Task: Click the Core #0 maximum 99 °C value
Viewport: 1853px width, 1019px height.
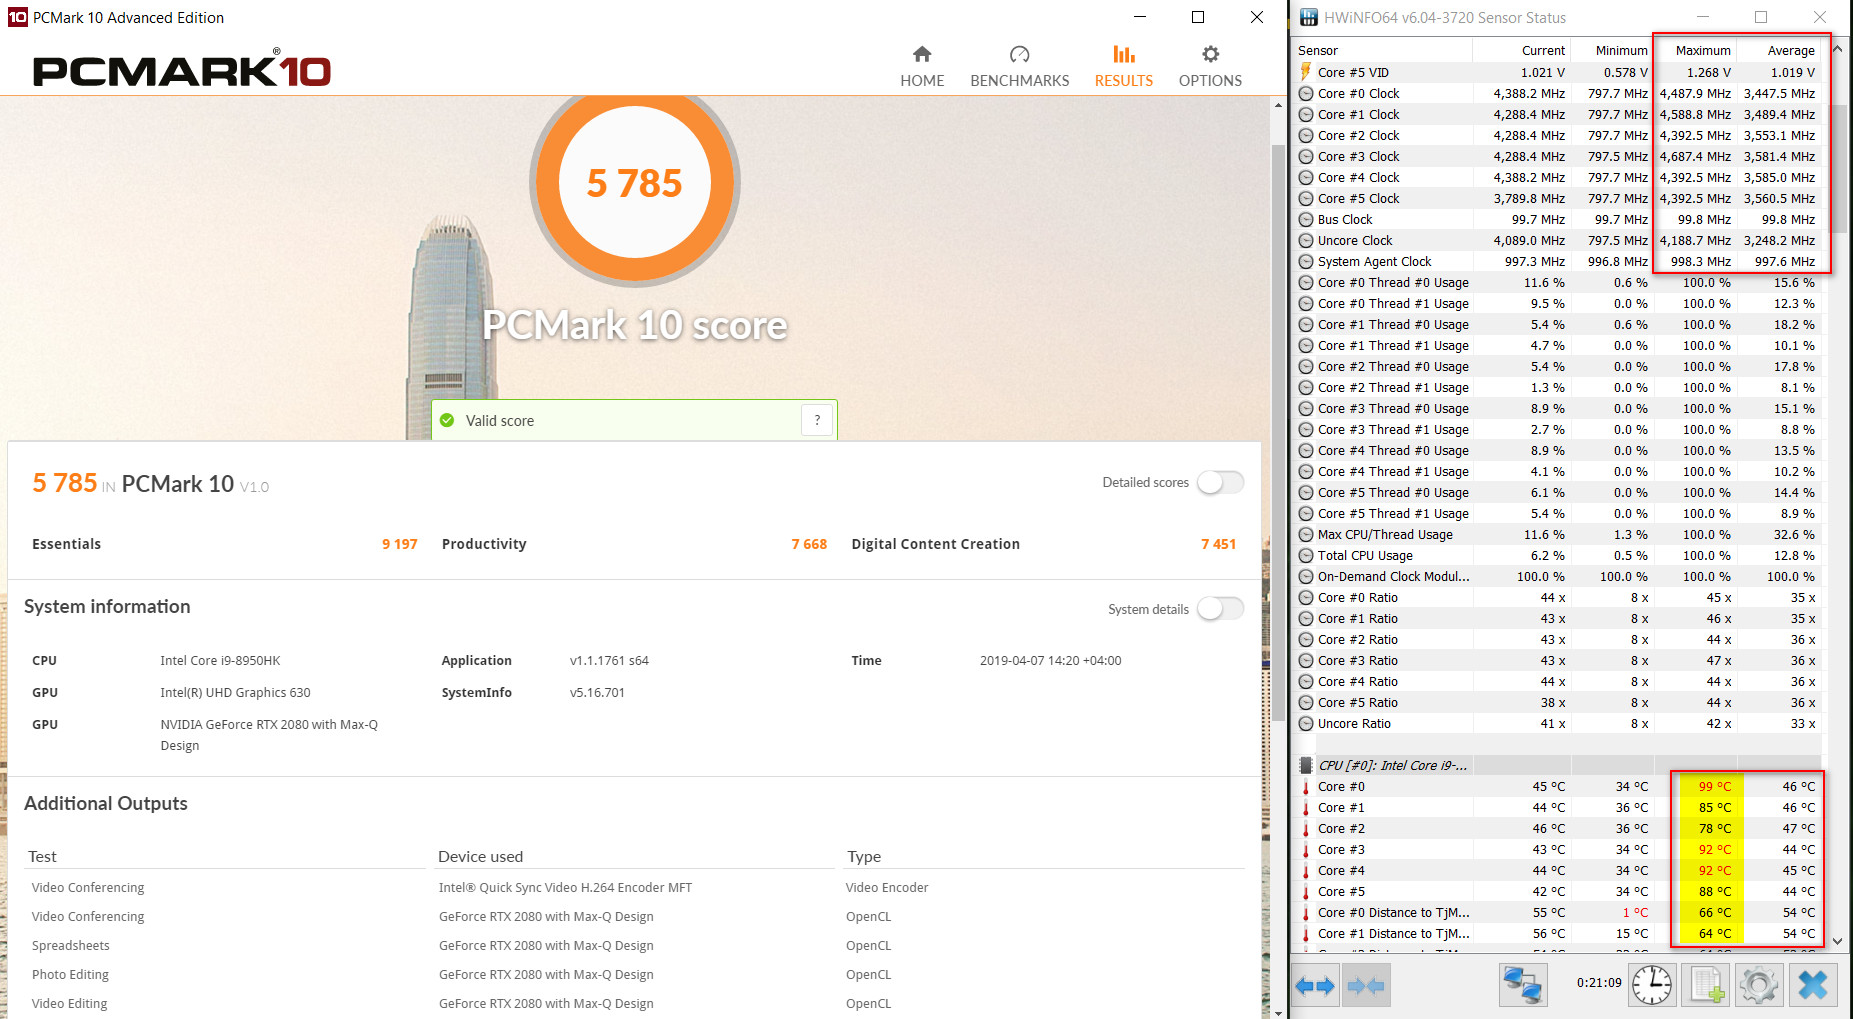Action: [x=1714, y=786]
